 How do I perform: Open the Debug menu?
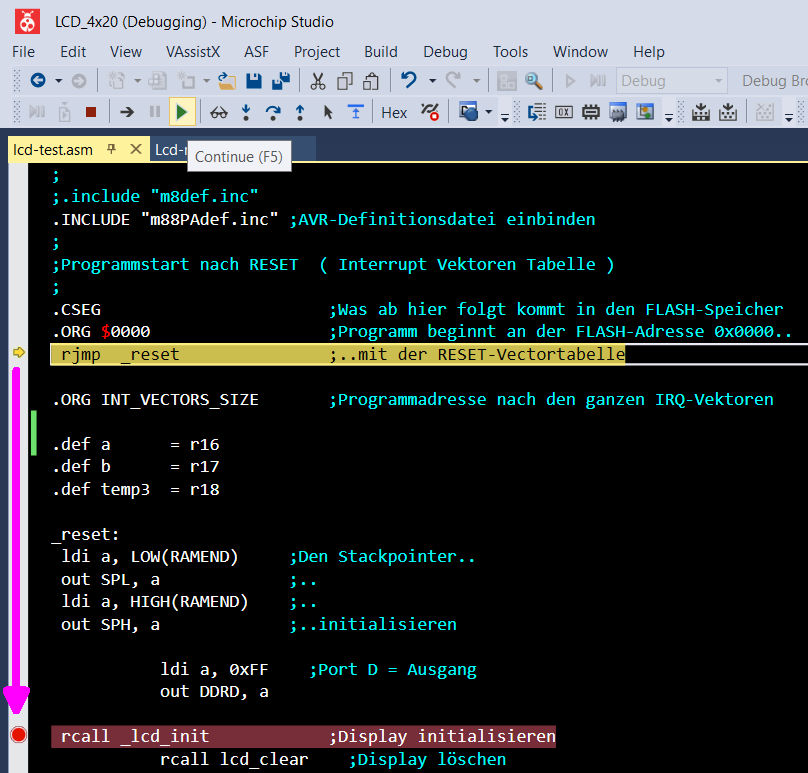coord(445,52)
